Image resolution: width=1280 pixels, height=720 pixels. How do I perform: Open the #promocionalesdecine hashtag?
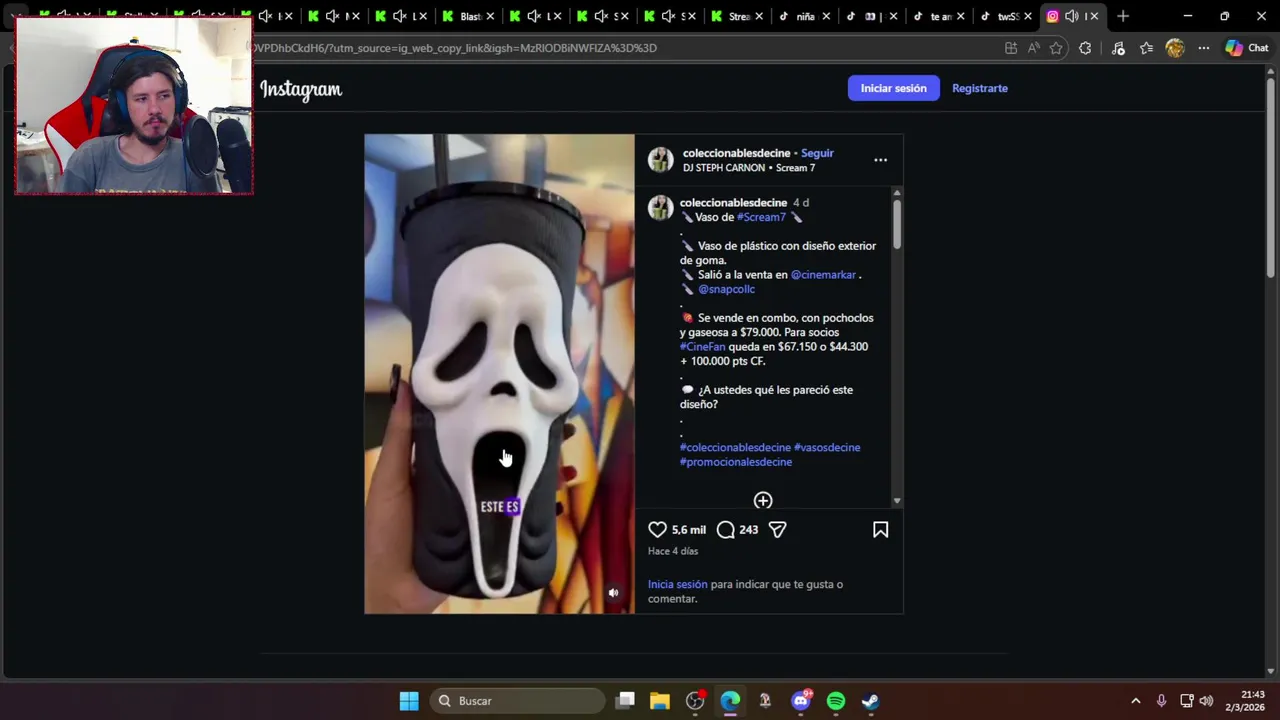pyautogui.click(x=736, y=462)
